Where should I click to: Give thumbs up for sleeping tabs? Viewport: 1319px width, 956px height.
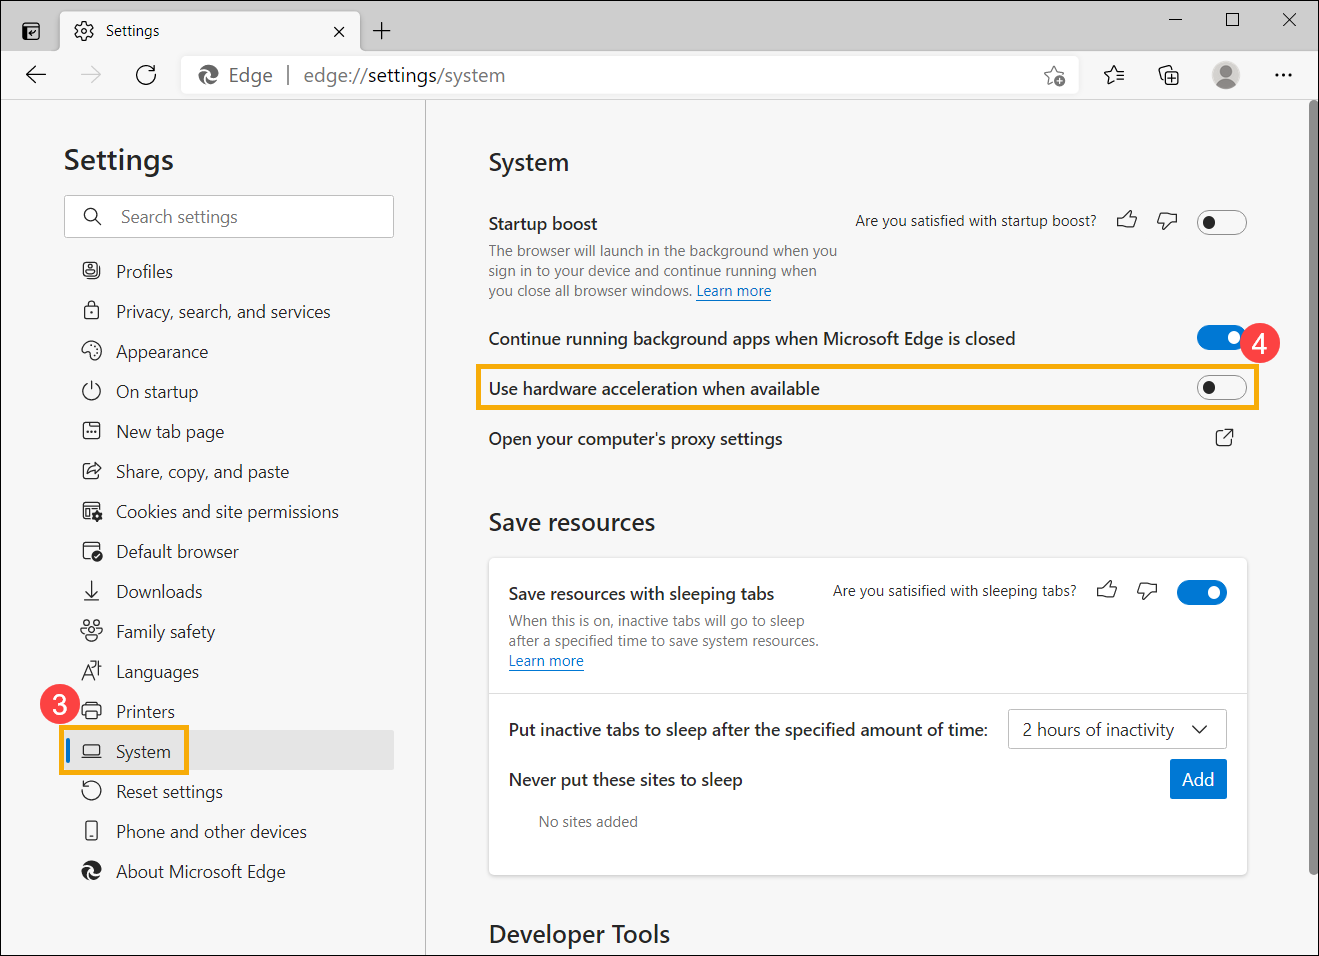pos(1107,590)
